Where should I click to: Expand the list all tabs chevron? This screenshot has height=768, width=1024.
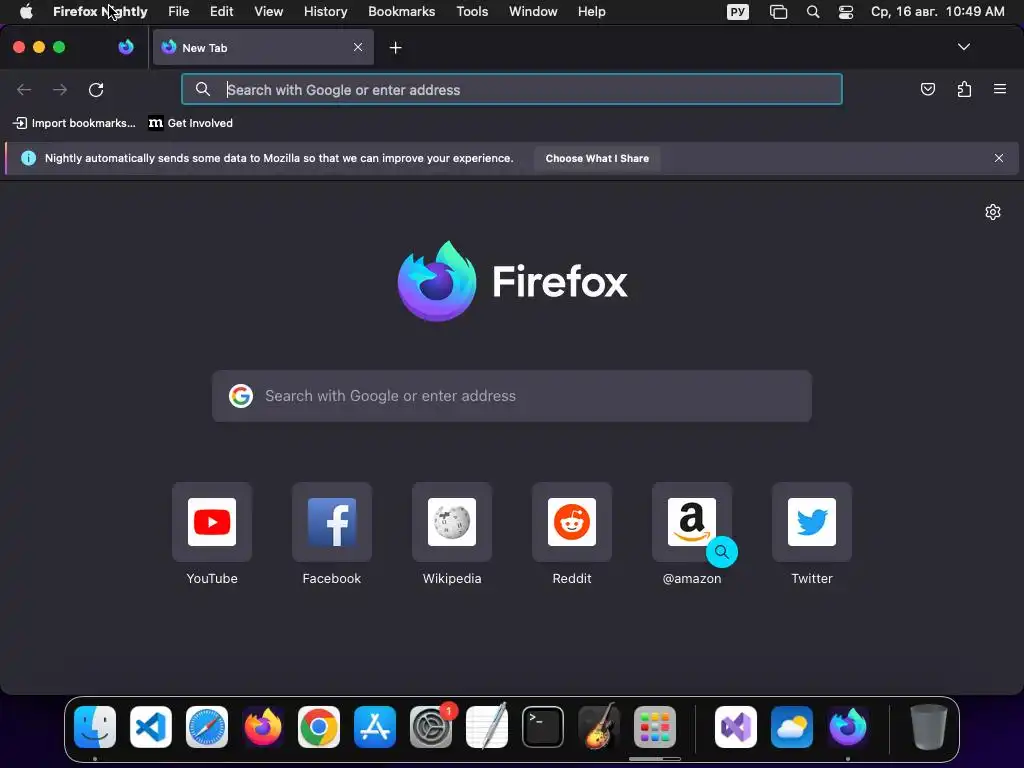coord(963,47)
